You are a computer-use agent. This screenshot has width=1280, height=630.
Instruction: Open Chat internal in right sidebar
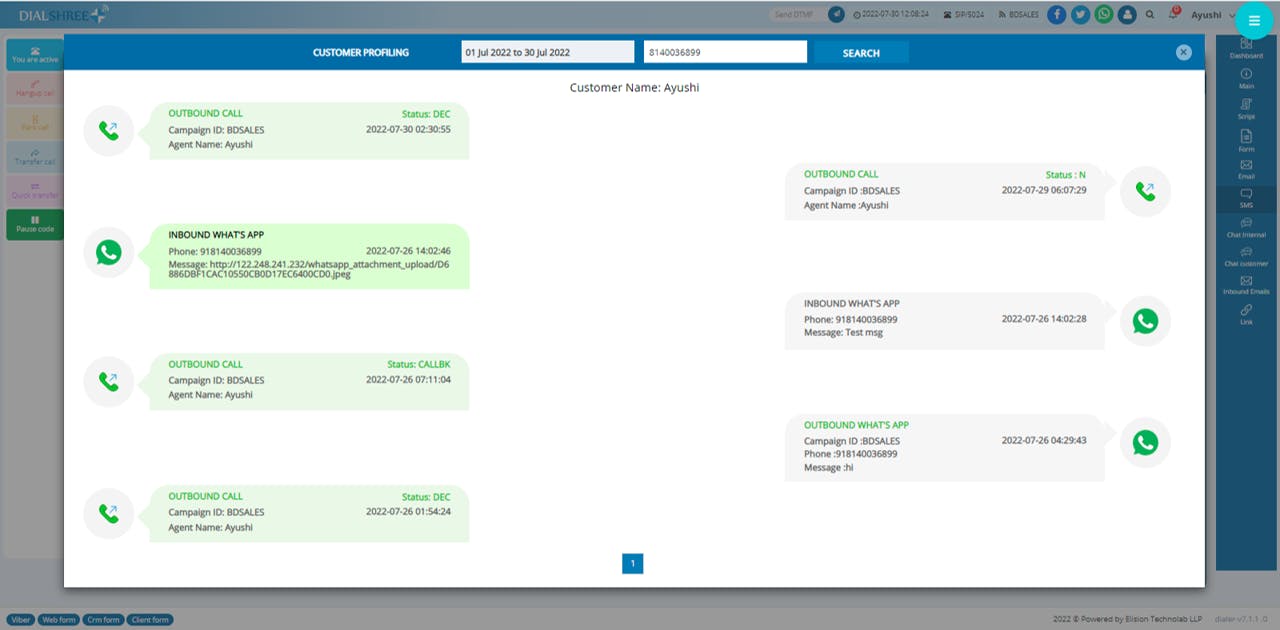(x=1246, y=227)
